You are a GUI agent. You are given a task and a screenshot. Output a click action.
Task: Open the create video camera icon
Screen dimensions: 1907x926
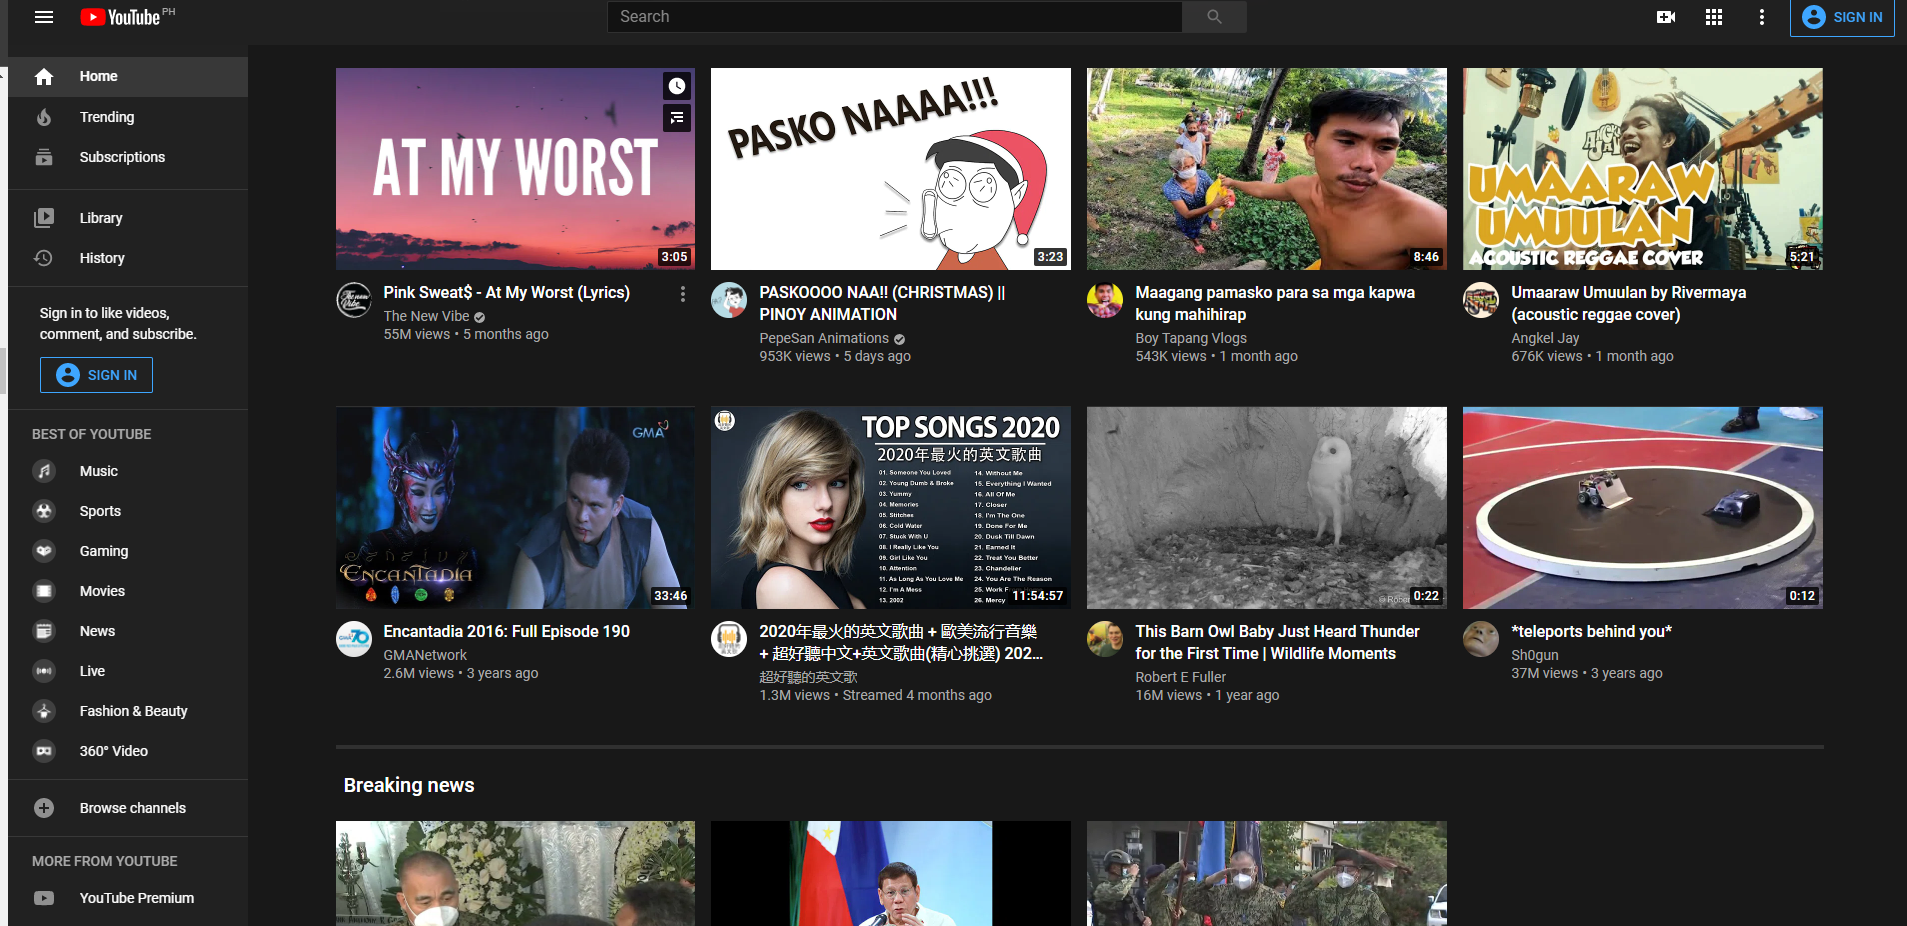pyautogui.click(x=1666, y=17)
